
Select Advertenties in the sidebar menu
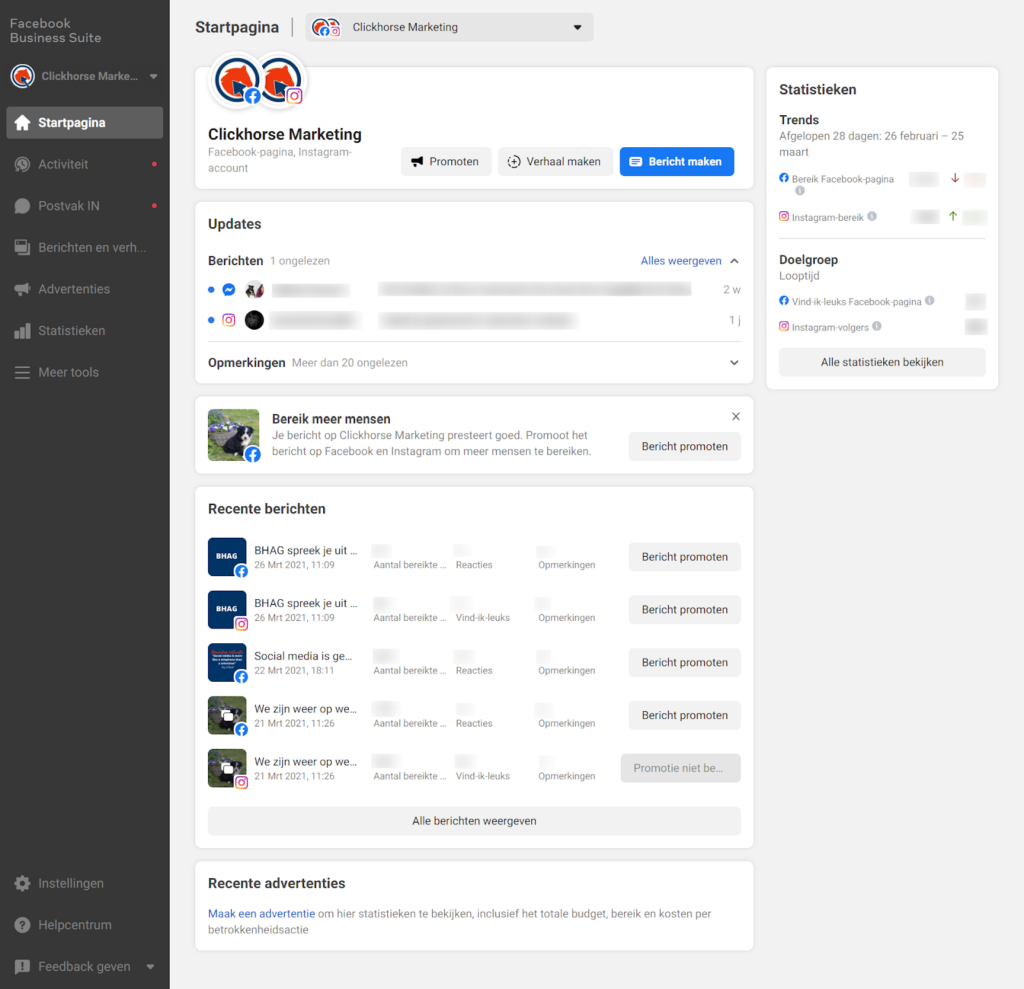point(84,289)
